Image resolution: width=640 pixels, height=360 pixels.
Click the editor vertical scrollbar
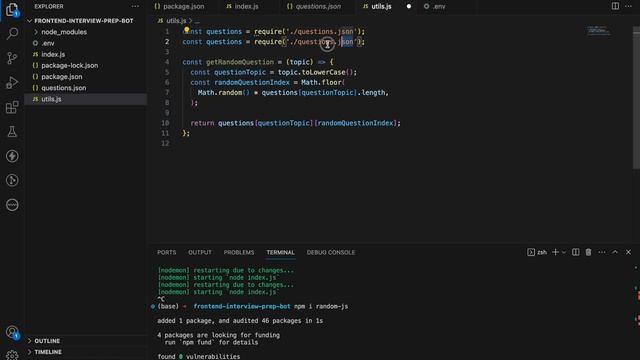[x=636, y=98]
